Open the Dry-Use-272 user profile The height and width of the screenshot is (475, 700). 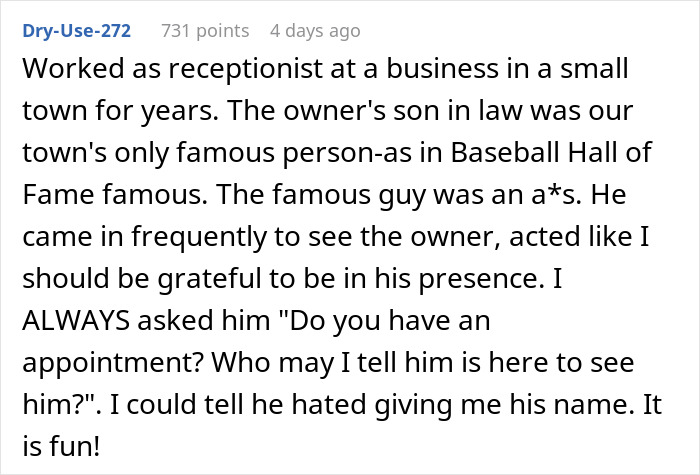coord(76,31)
